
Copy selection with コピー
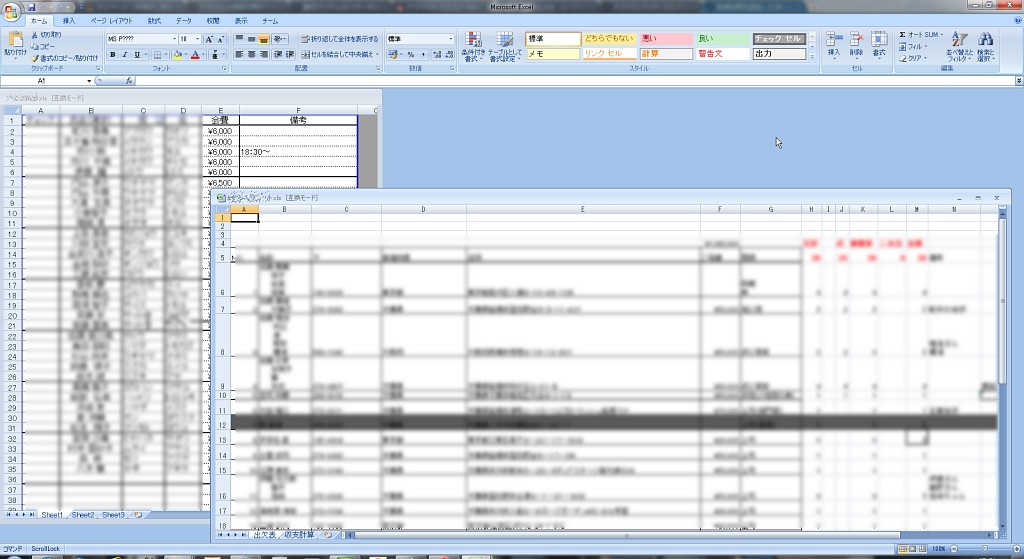(x=44, y=46)
